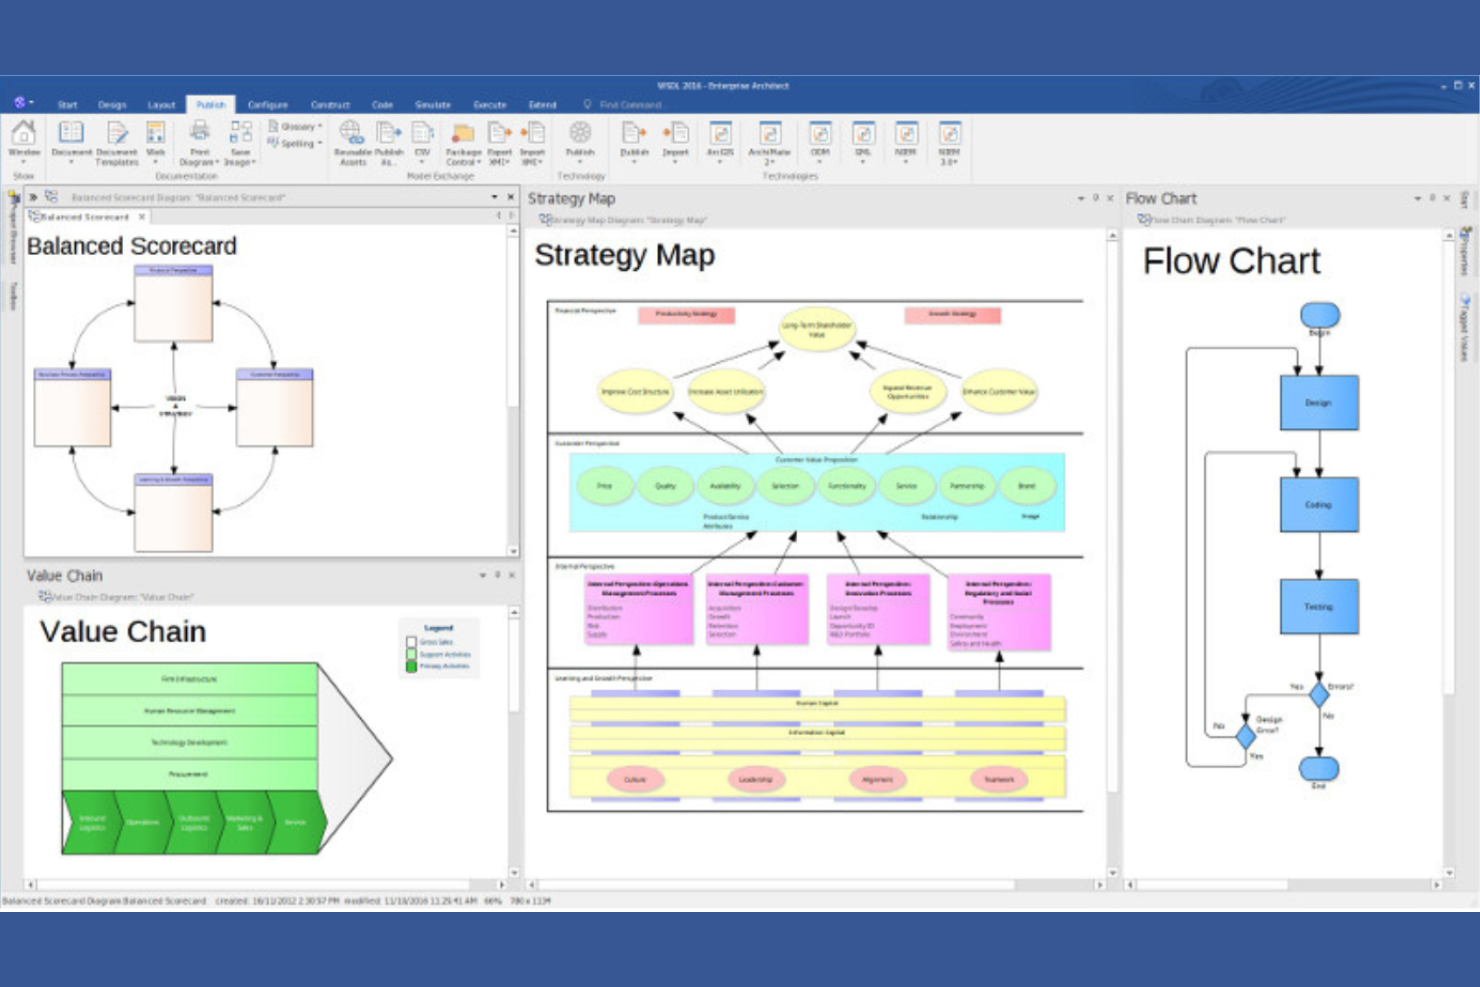Expand the Web dropdown in Documentation
Viewport: 1480px width, 987px height.
coord(155,162)
